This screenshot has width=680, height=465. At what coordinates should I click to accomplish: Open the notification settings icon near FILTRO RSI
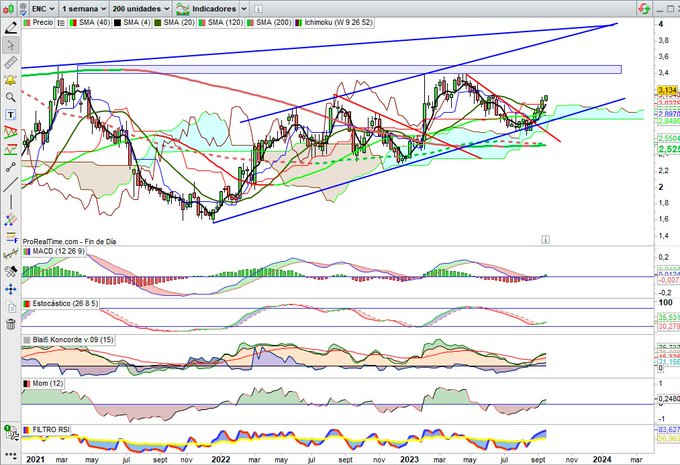click(x=12, y=434)
